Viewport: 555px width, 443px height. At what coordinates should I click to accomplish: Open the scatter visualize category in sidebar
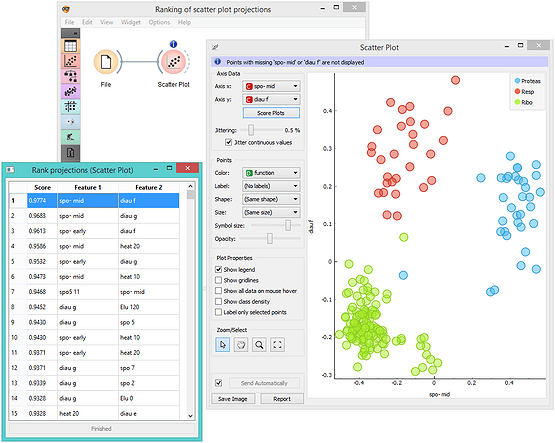click(70, 61)
